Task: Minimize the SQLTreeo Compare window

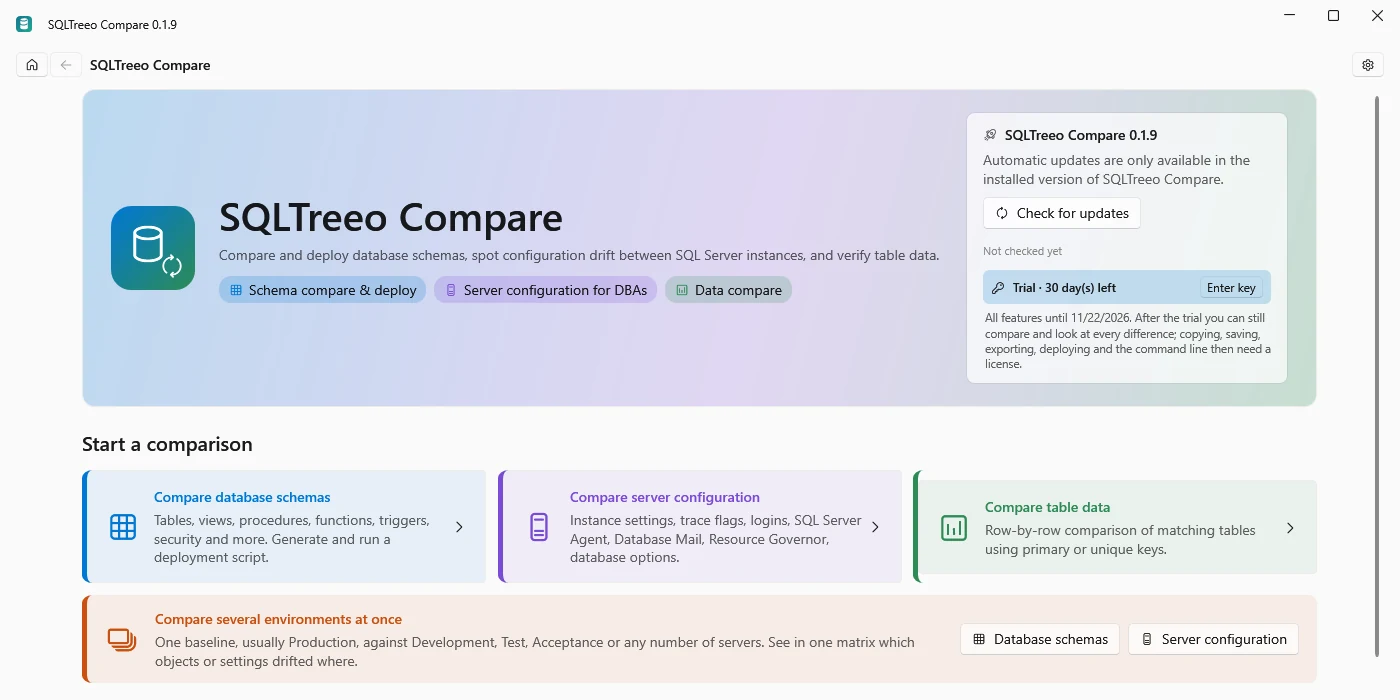Action: click(1288, 16)
